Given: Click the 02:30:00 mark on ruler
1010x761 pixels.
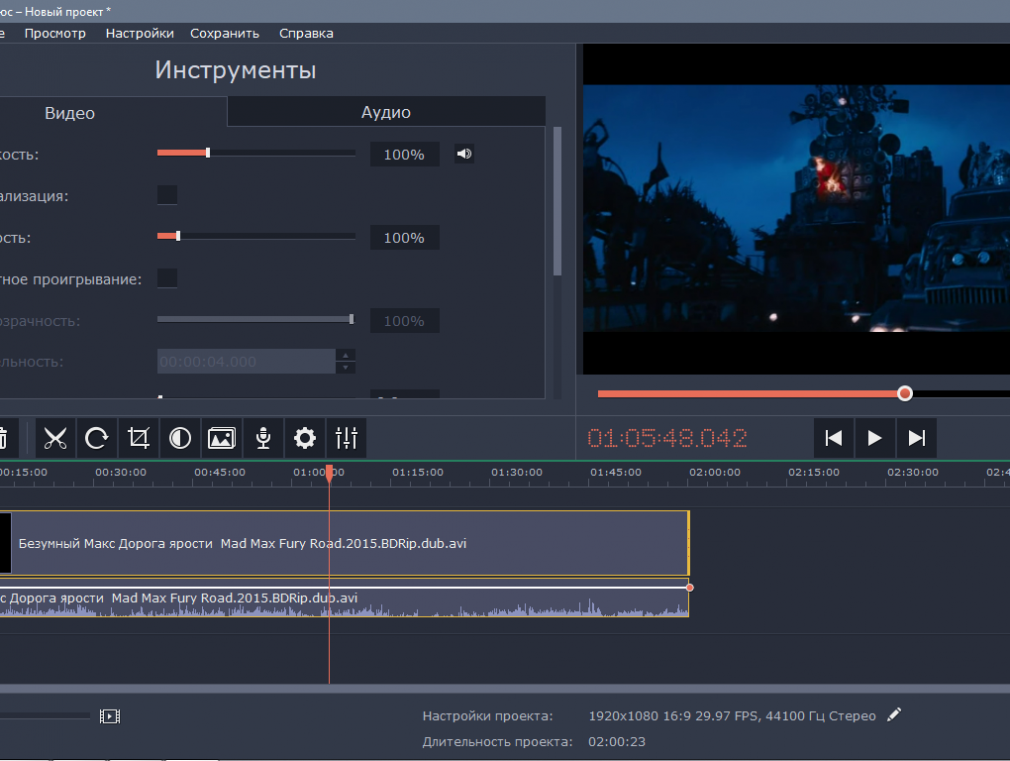Looking at the screenshot, I should point(913,472).
